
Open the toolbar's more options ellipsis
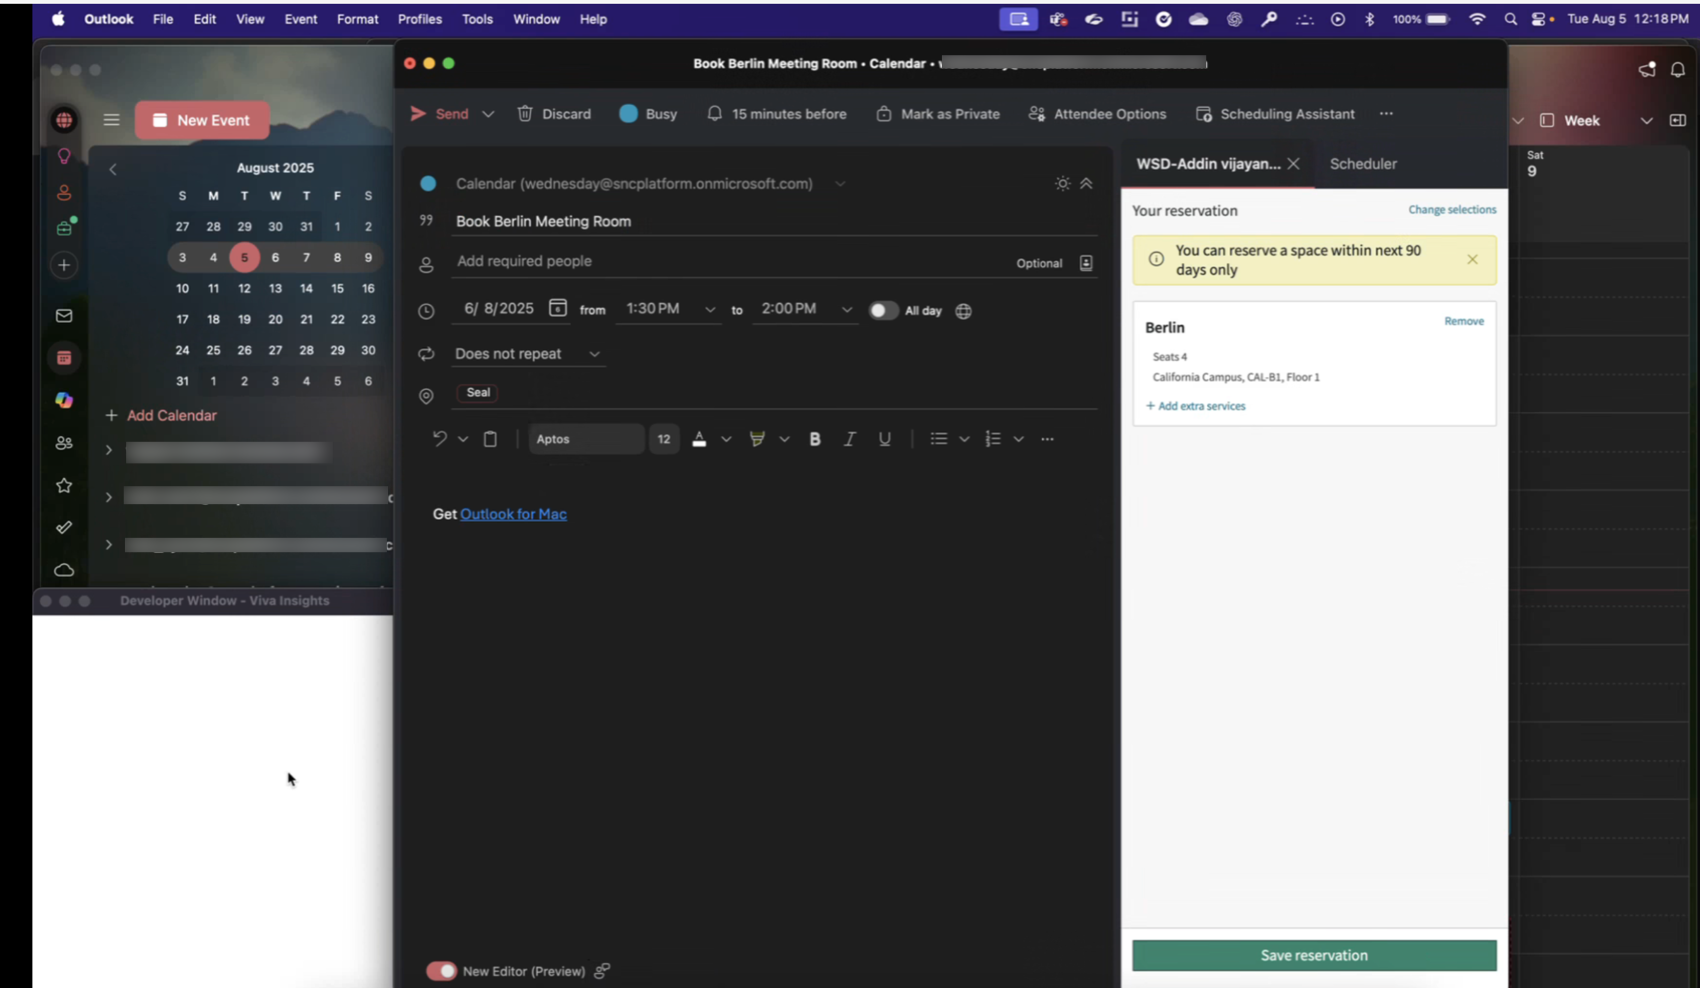1386,114
